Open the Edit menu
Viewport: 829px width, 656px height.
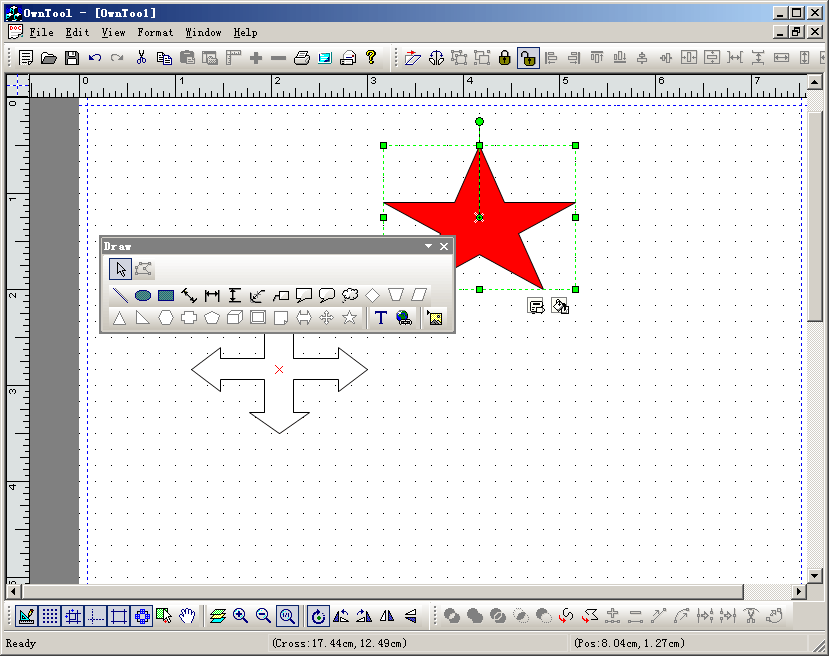77,32
